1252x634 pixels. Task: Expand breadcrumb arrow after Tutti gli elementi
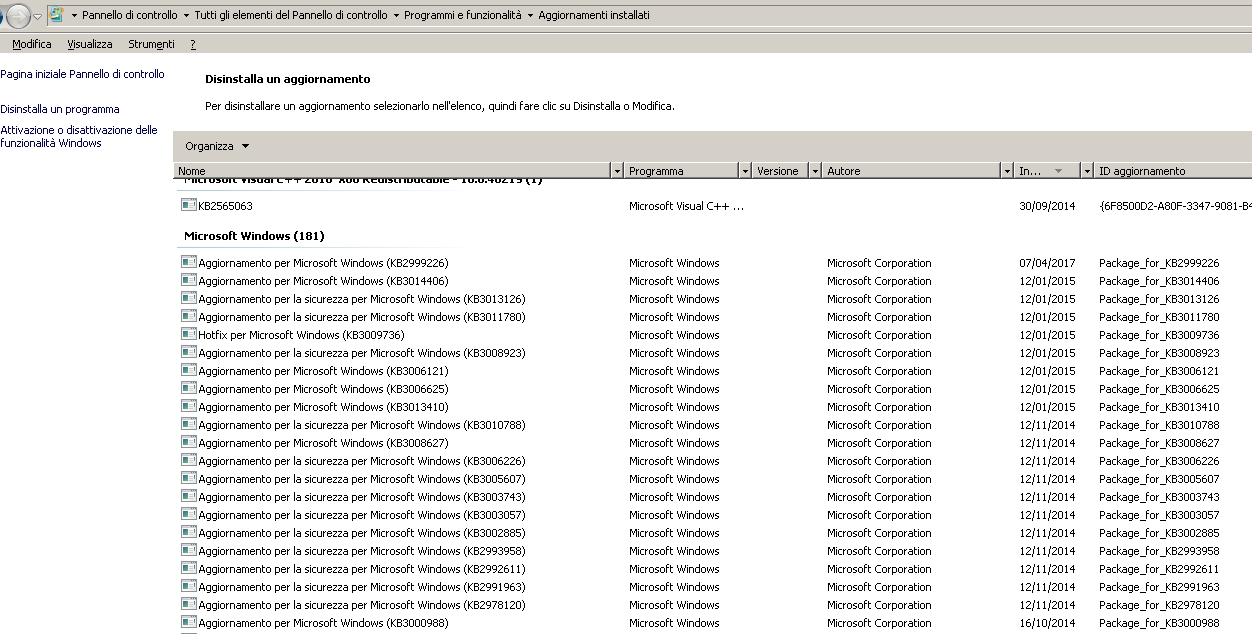click(x=396, y=15)
